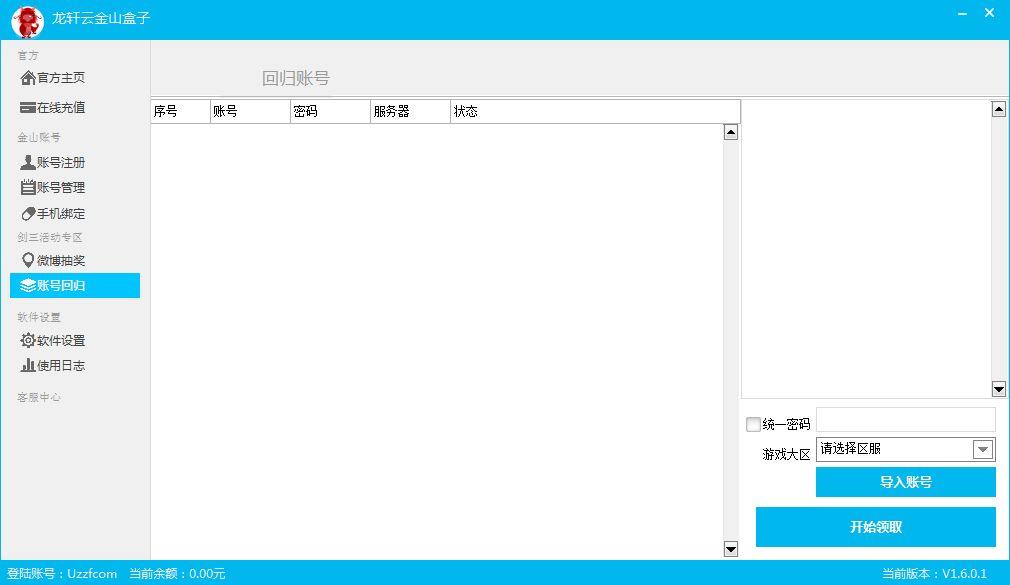Click the 服务器 column header
This screenshot has height=585, width=1010.
click(x=410, y=111)
